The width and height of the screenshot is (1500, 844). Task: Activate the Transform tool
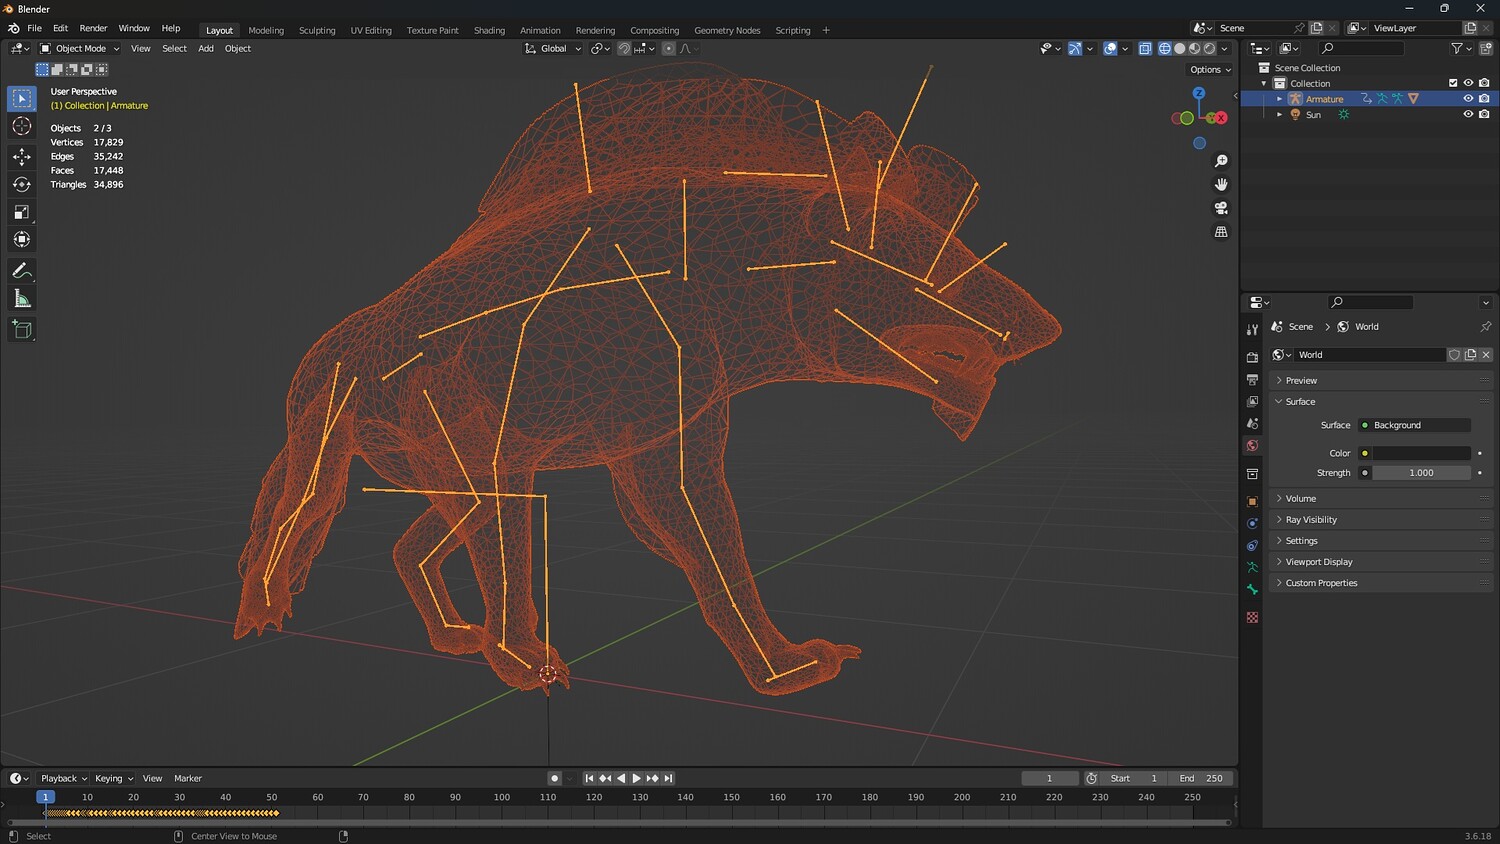coord(22,240)
